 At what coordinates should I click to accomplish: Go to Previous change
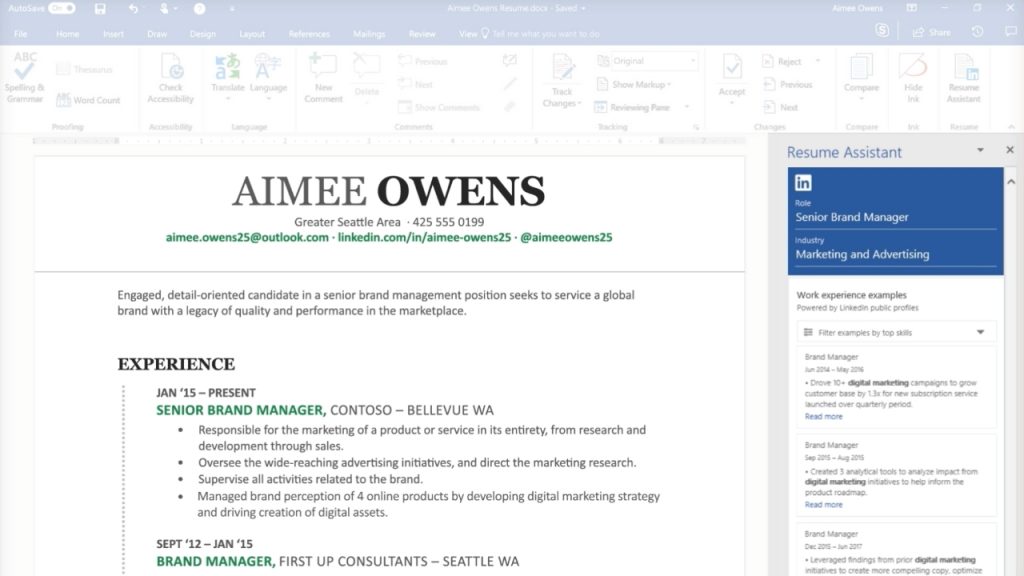(788, 84)
